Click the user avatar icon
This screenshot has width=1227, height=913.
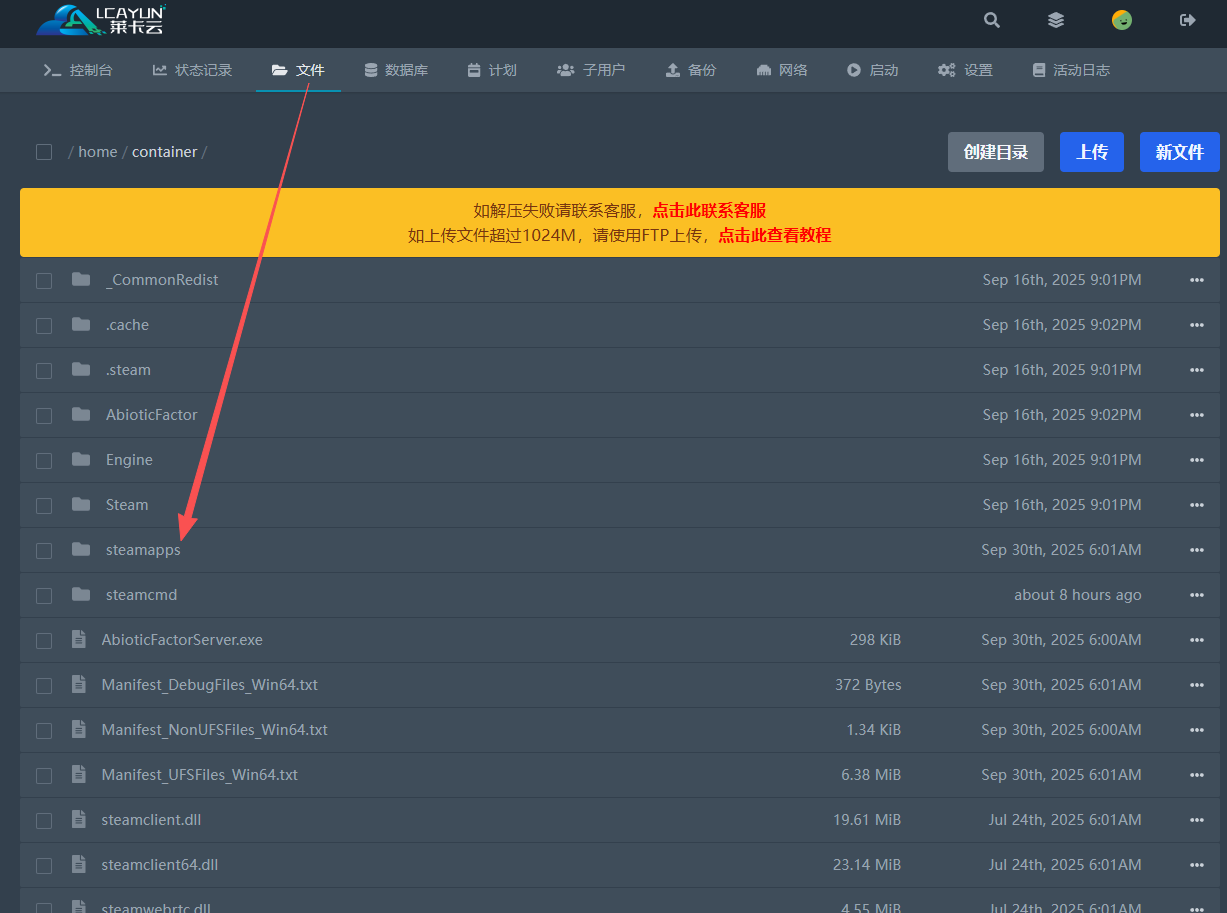(1122, 20)
